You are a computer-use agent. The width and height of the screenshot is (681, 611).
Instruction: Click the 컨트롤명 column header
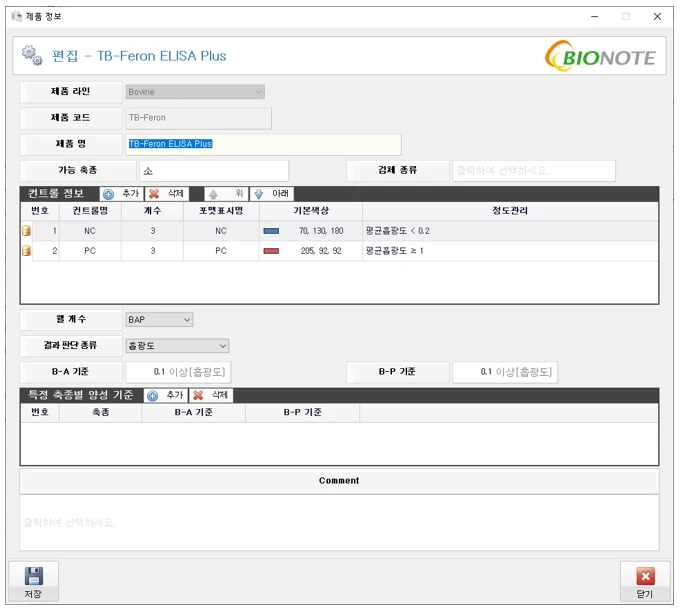[90, 211]
